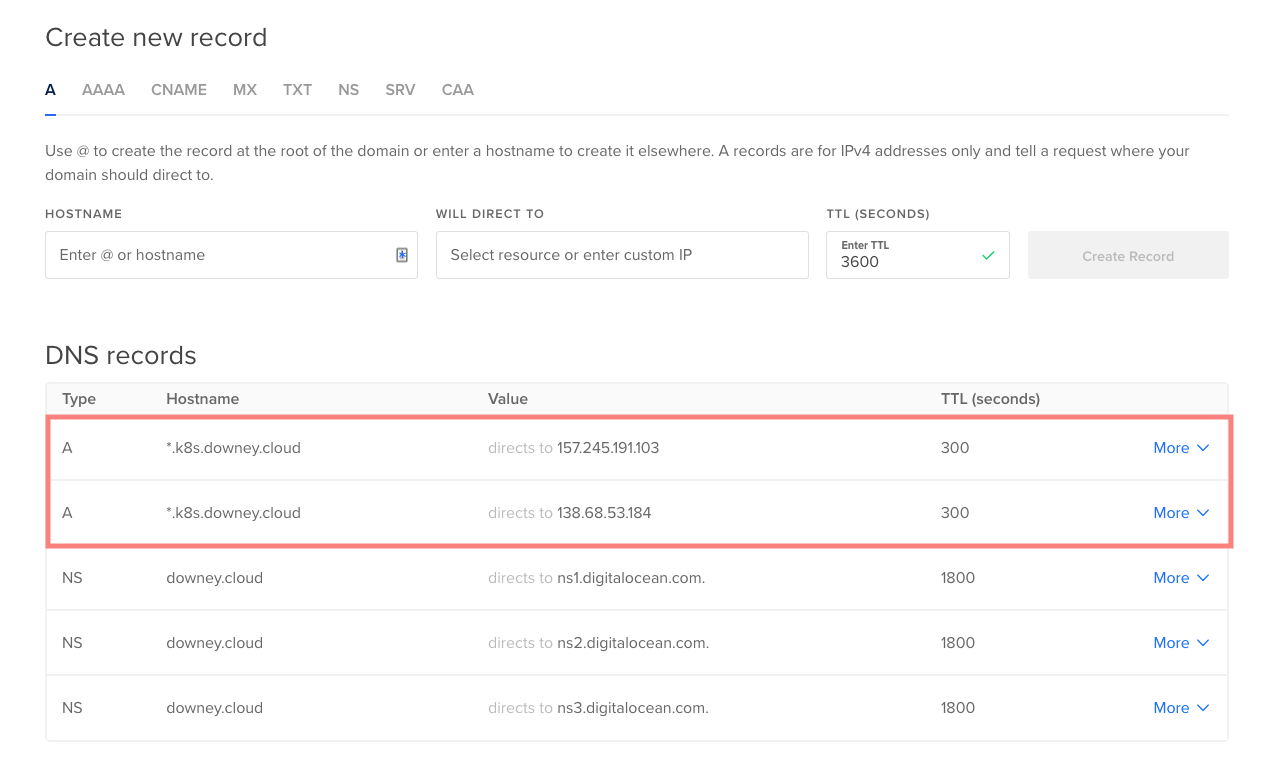The image size is (1269, 776).
Task: Expand More for the 157.245.191.103 record
Action: coord(1181,448)
